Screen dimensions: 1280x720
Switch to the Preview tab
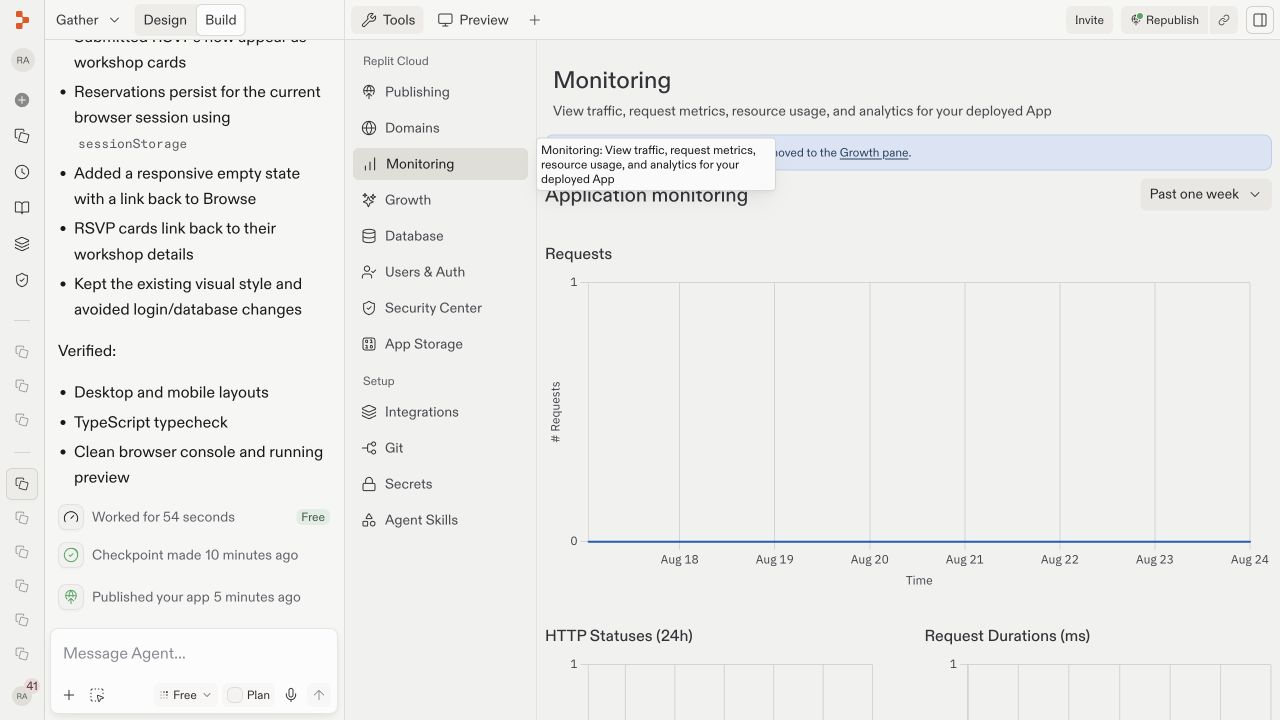click(473, 20)
